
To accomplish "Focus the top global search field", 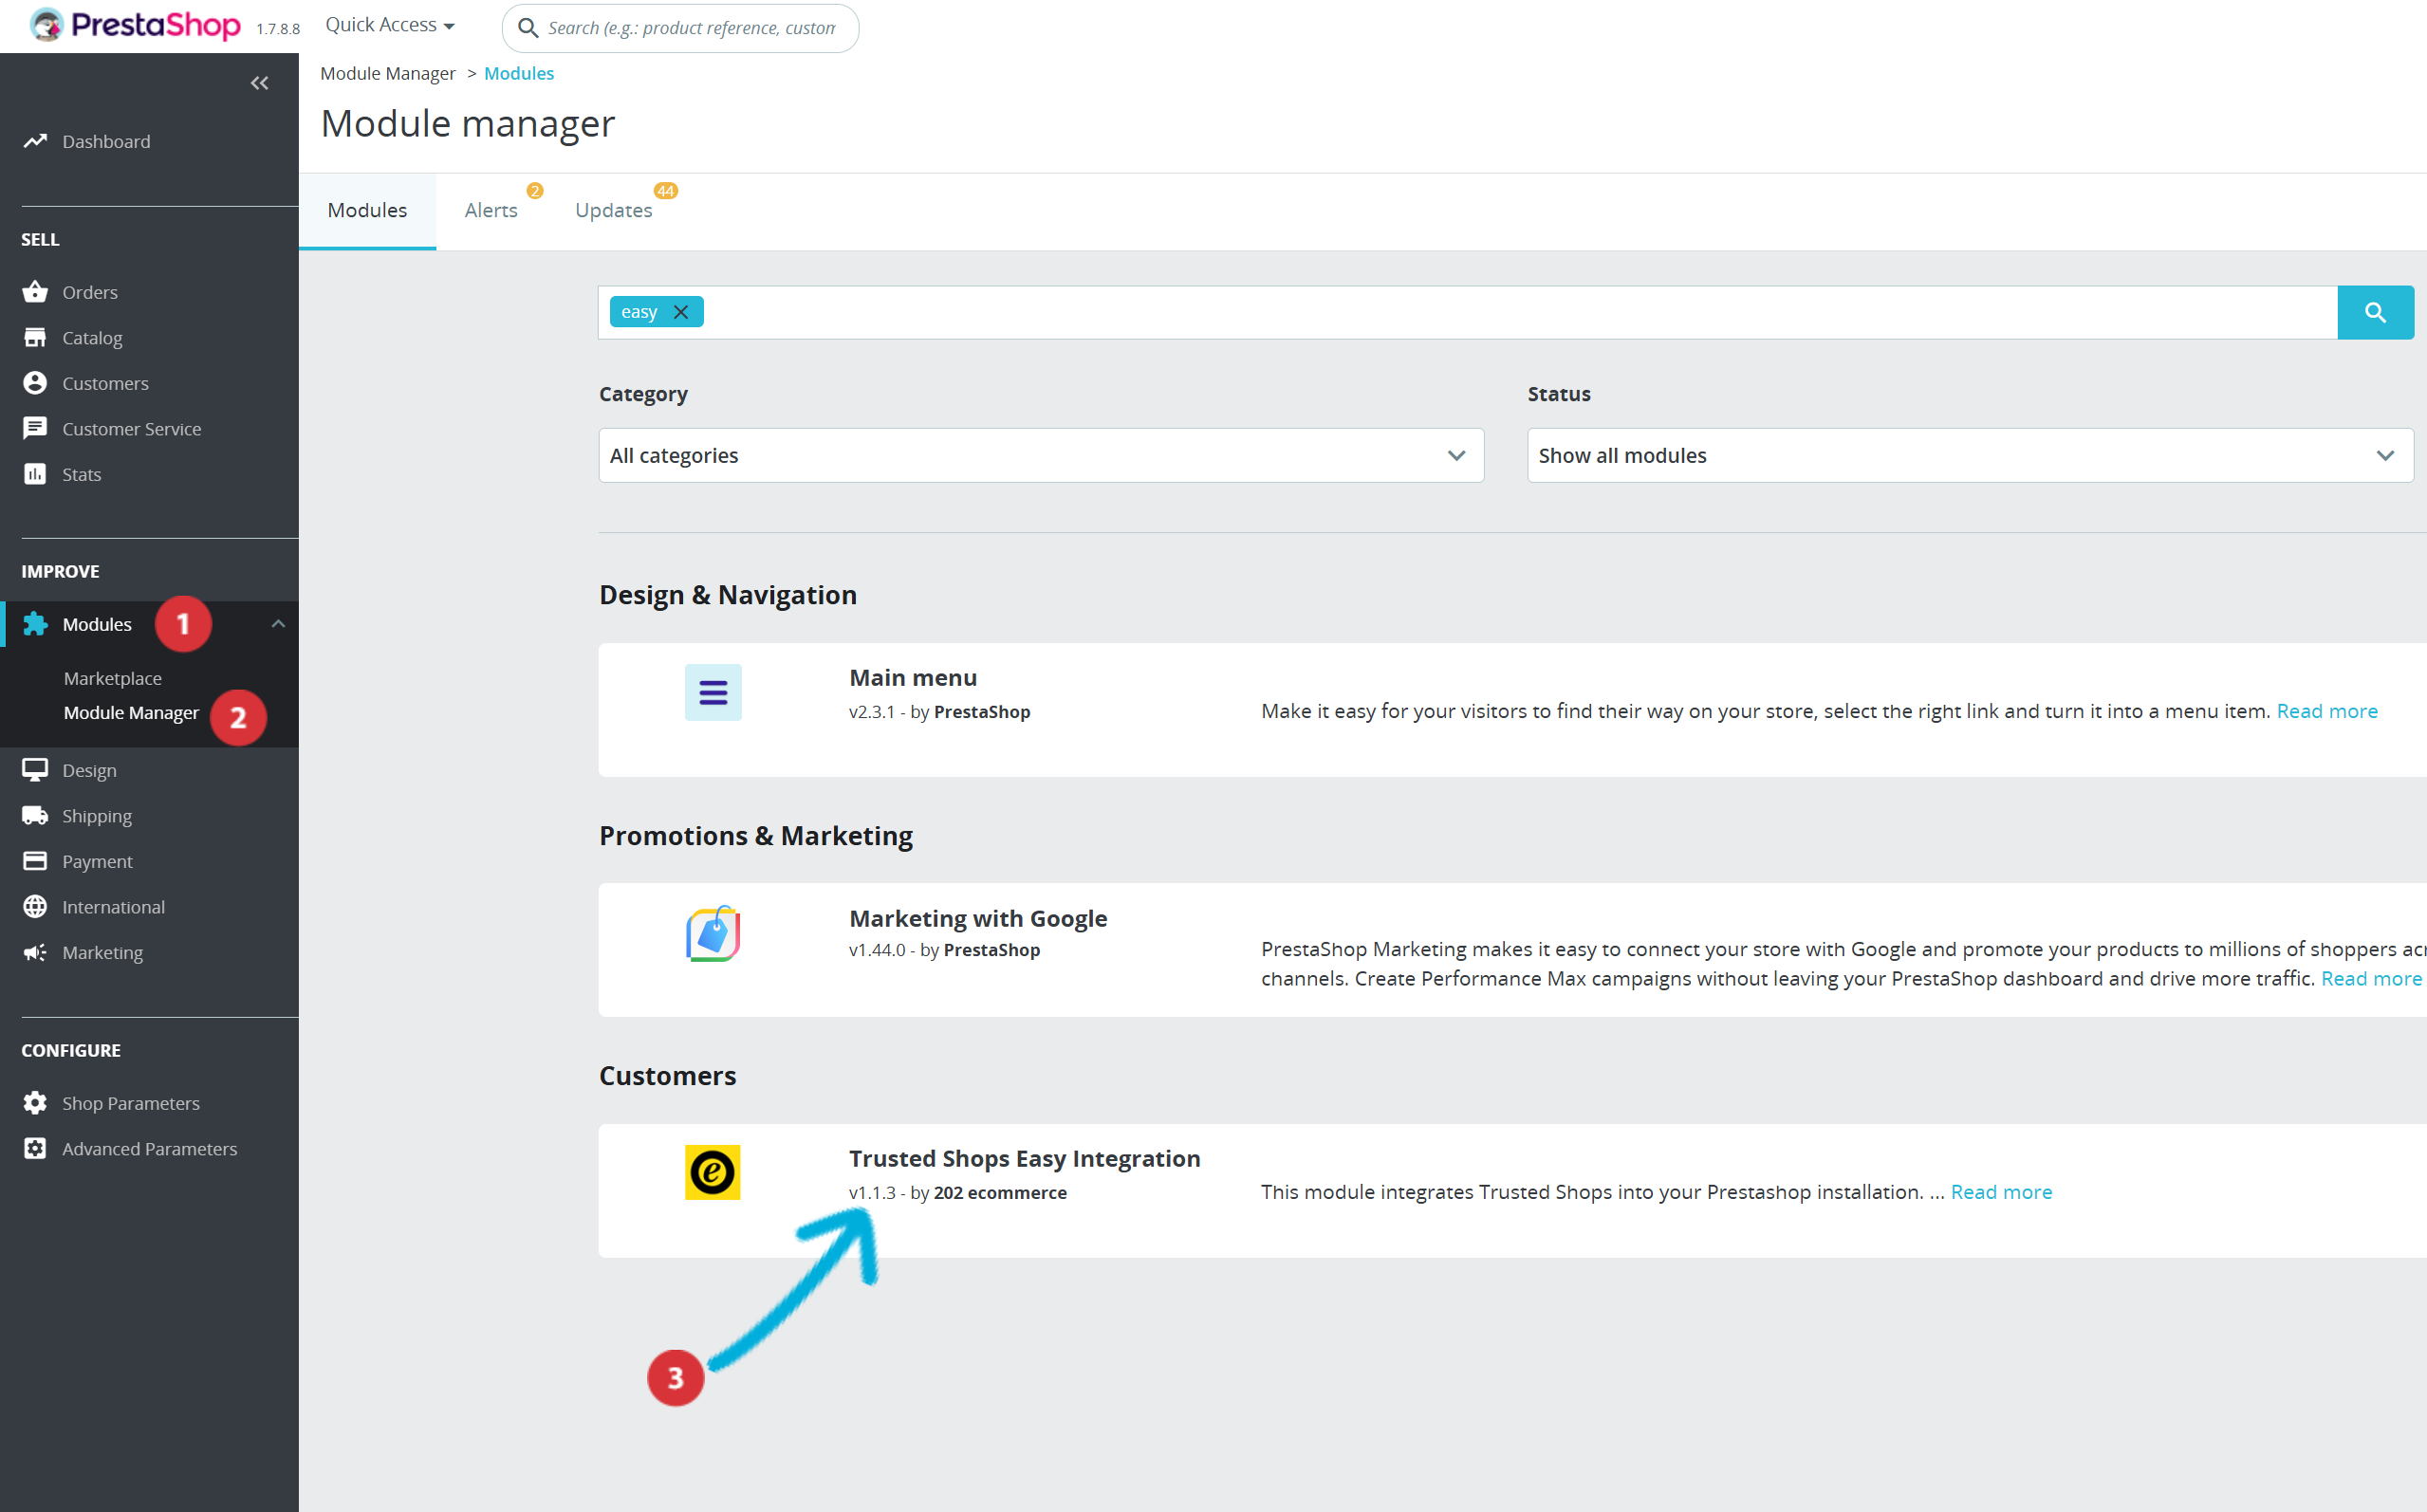I will (x=691, y=28).
